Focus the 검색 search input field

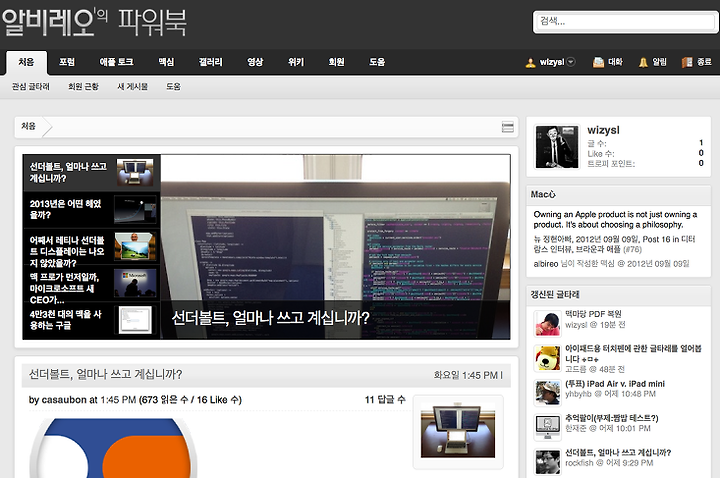point(626,21)
